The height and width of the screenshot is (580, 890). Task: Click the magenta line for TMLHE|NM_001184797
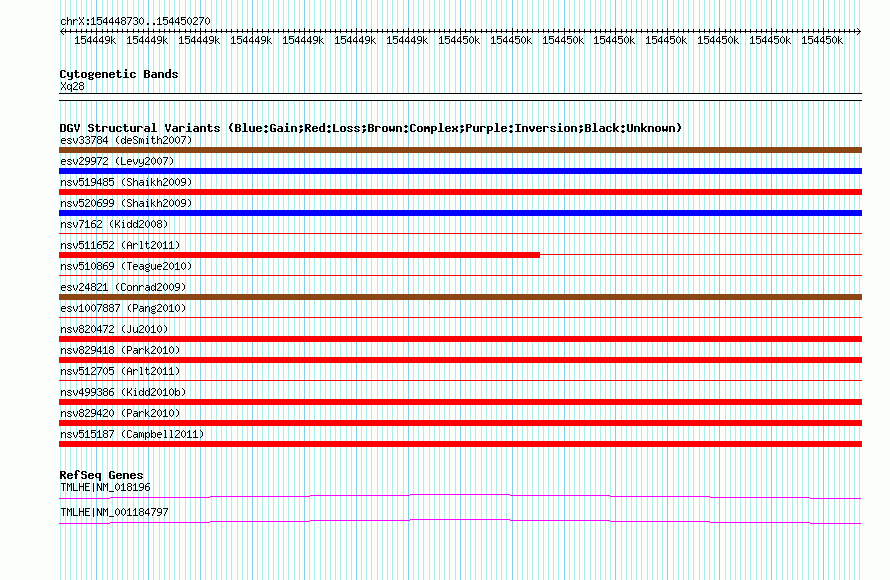[460, 522]
